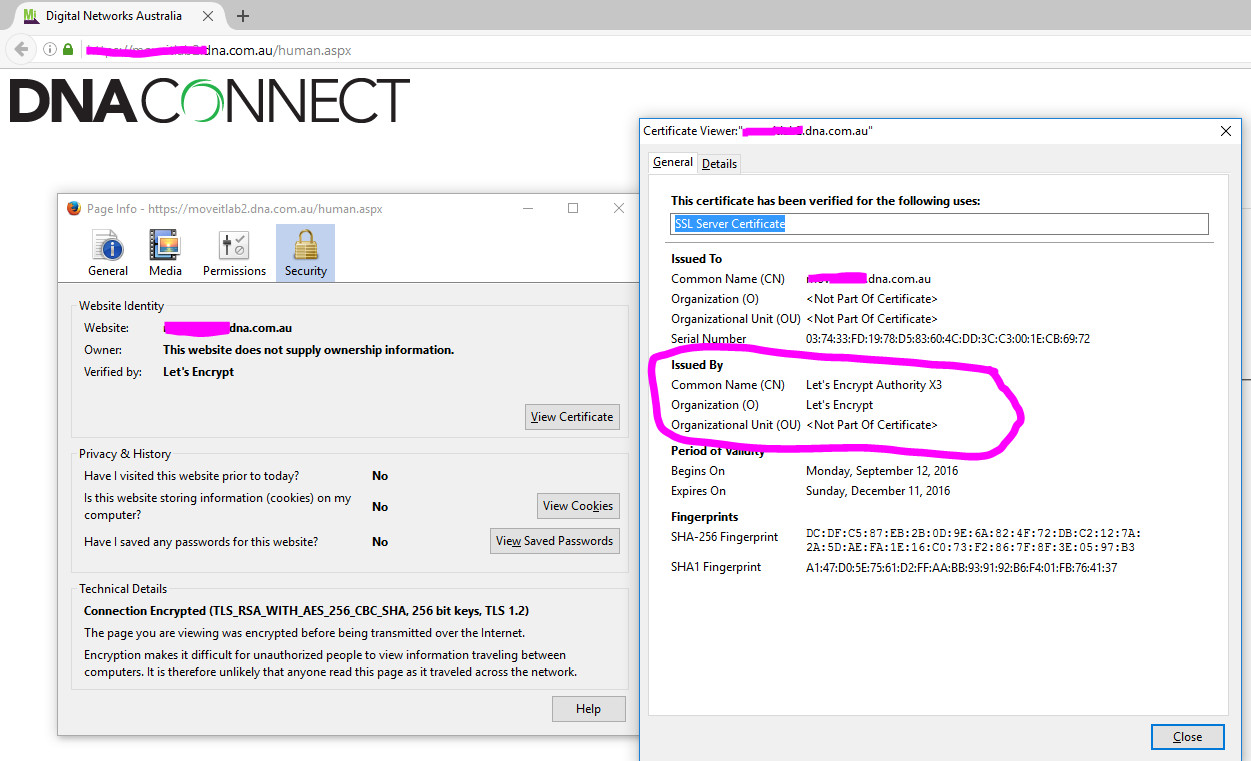Viewport: 1251px width, 761px height.
Task: Open the Security pane in Page Info
Action: 306,253
